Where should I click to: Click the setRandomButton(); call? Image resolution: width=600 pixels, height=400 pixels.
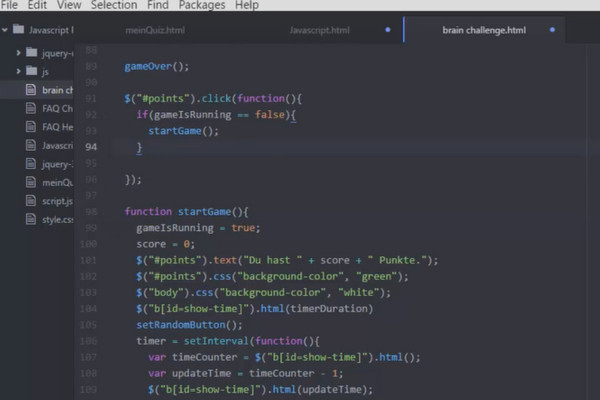tap(189, 325)
